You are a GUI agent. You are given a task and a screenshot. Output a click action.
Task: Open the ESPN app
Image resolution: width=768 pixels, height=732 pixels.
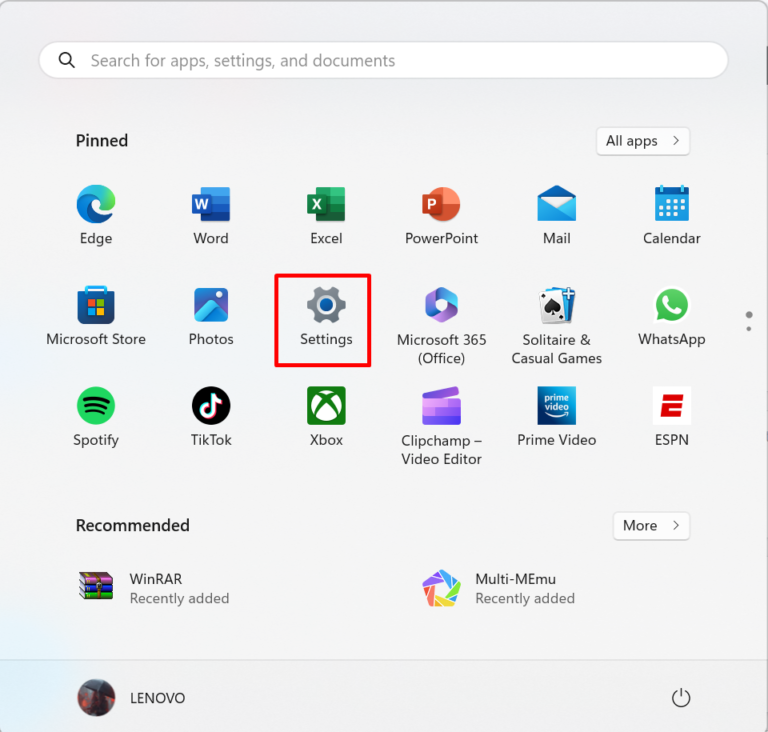[672, 416]
